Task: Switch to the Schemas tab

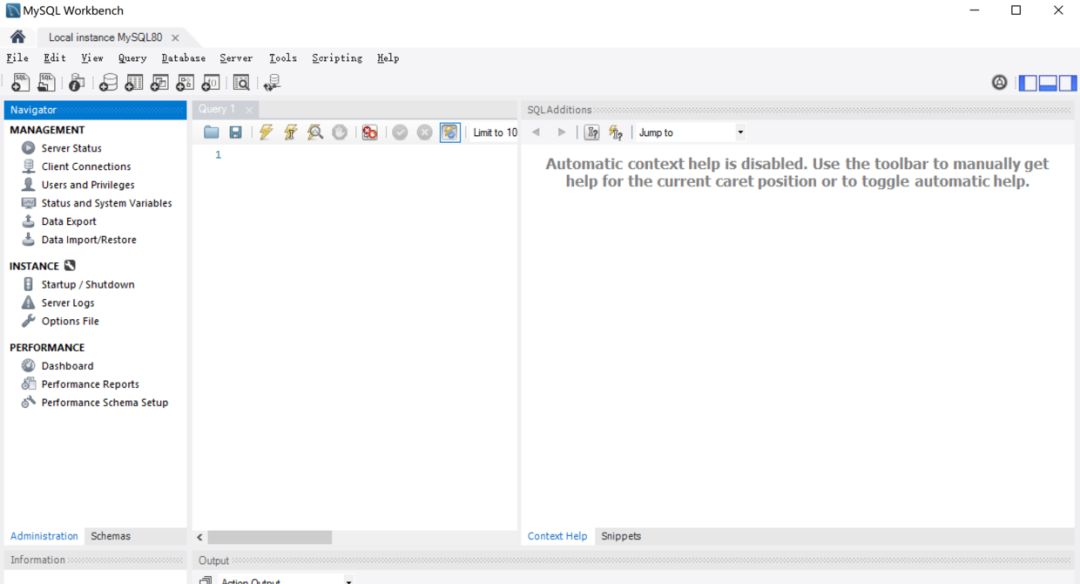Action: click(x=110, y=536)
